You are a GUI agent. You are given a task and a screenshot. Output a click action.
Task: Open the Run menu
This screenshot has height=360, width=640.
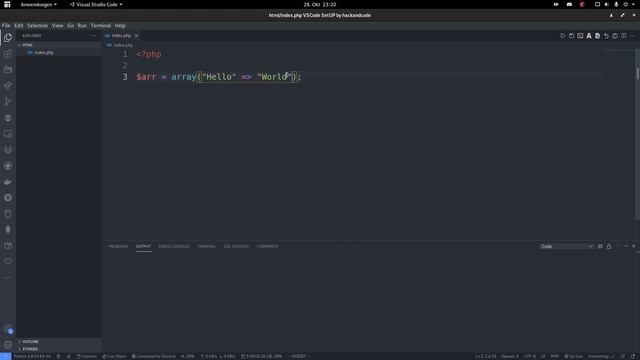click(82, 25)
